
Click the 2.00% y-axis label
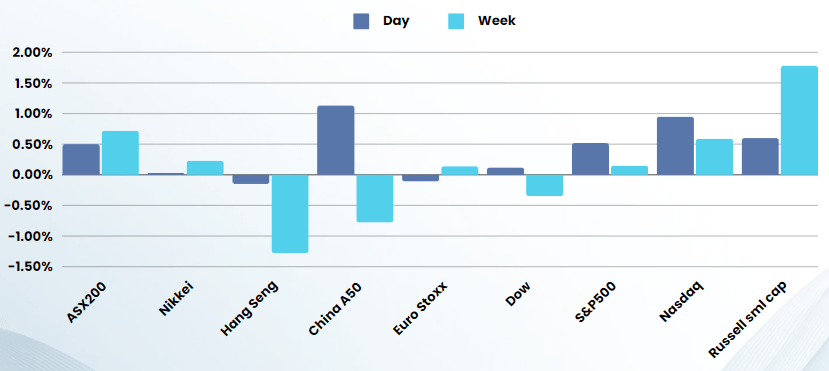30,53
